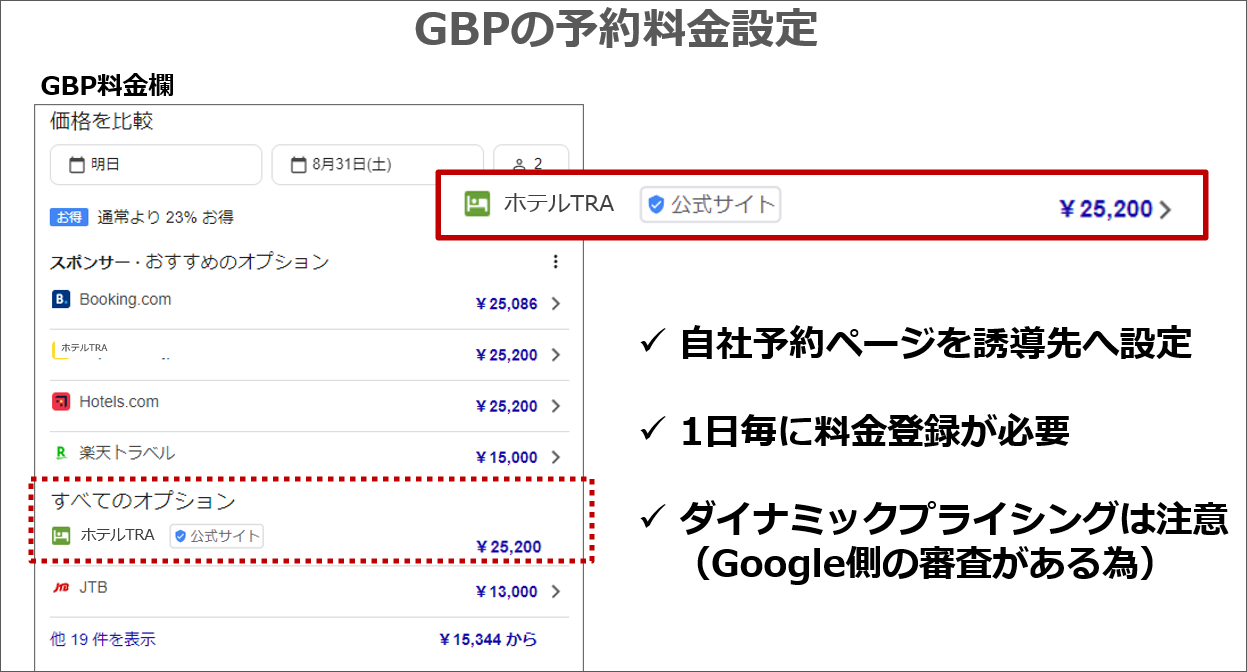Viewport: 1247px width, 672px height.
Task: Click 公式サイト badge in the enlarged callout
Action: pos(710,204)
